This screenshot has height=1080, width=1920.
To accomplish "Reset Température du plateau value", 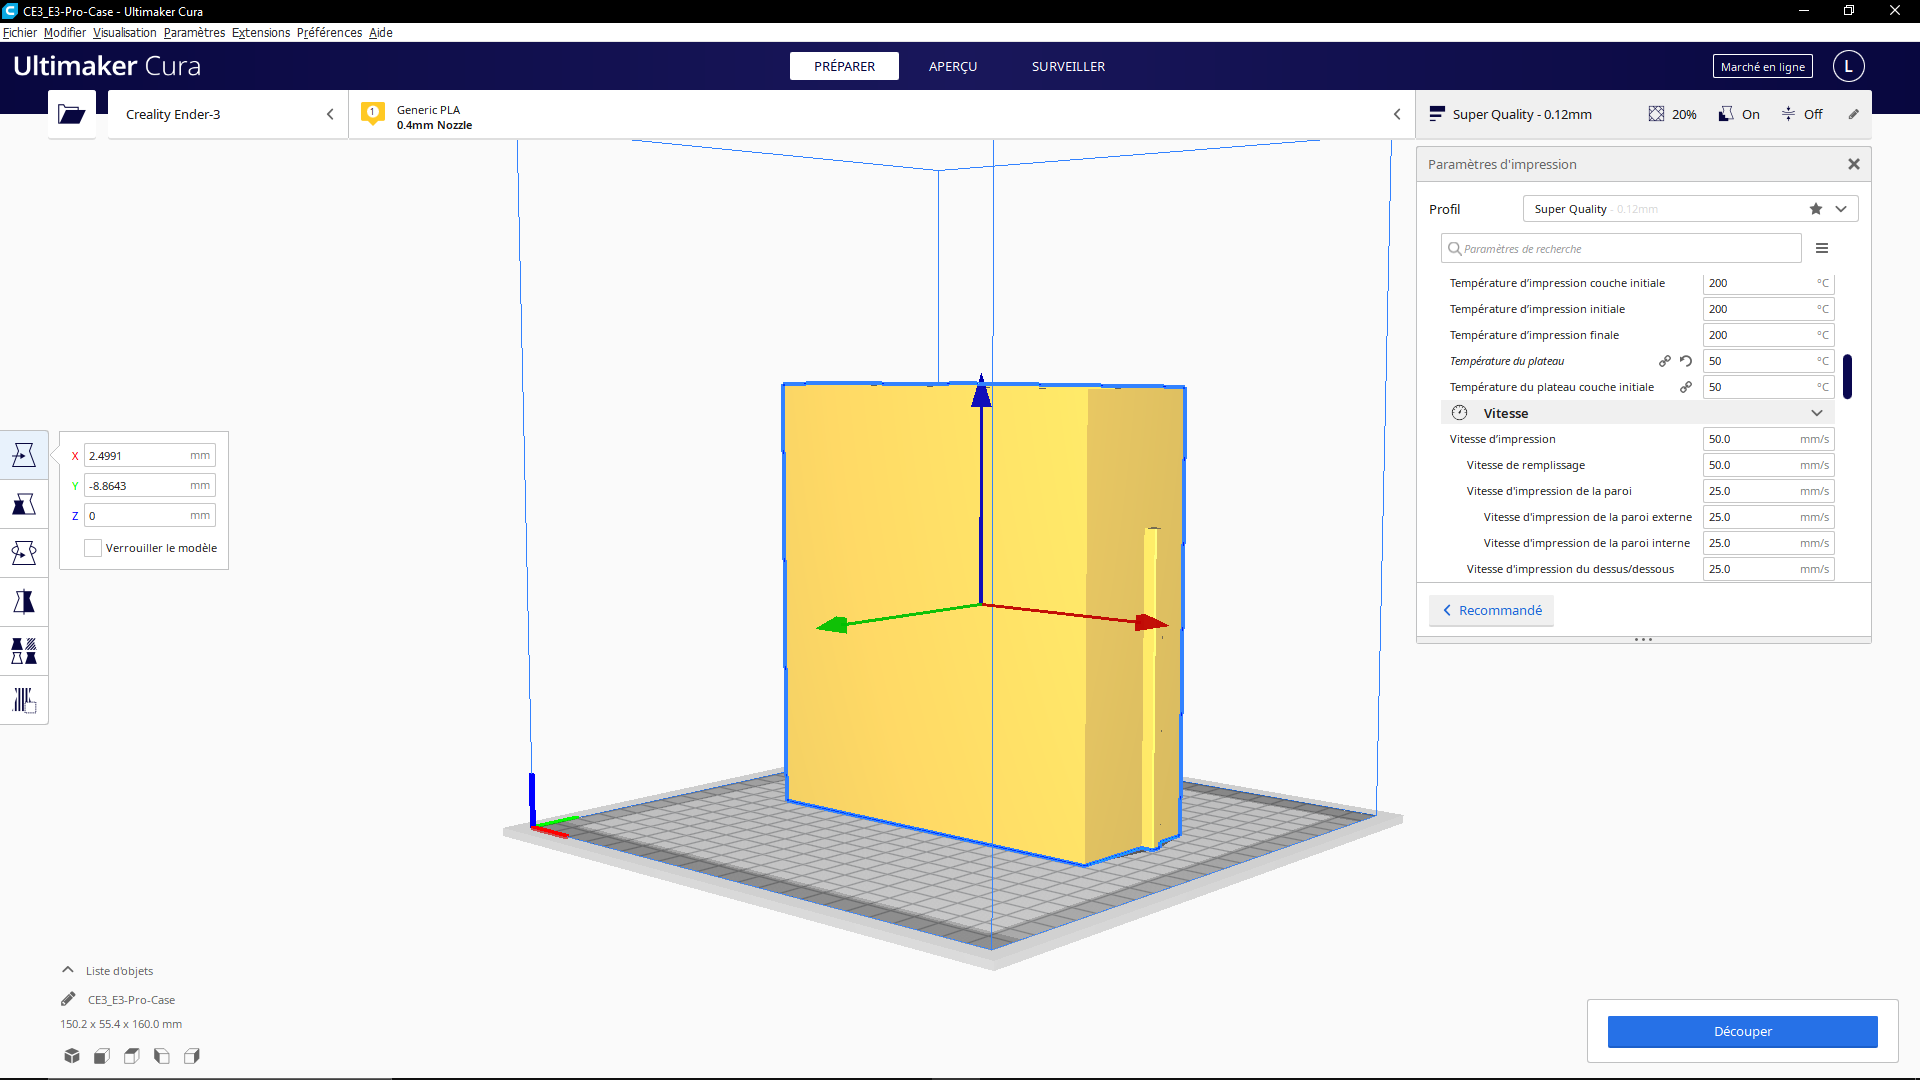I will [1686, 361].
